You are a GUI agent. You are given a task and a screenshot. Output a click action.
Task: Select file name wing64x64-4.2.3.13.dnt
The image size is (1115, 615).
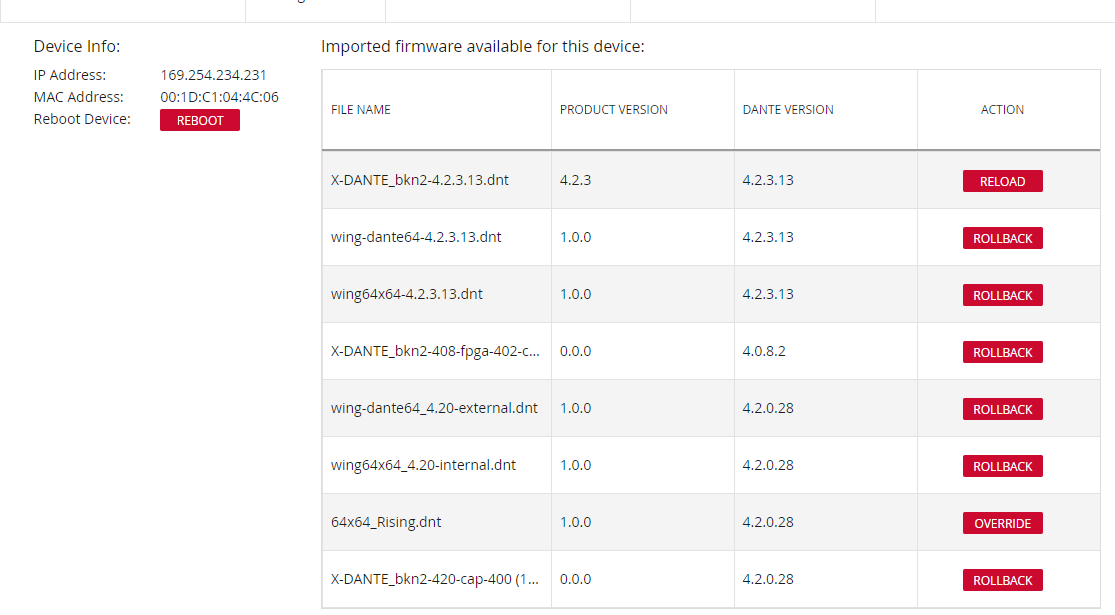pos(407,294)
